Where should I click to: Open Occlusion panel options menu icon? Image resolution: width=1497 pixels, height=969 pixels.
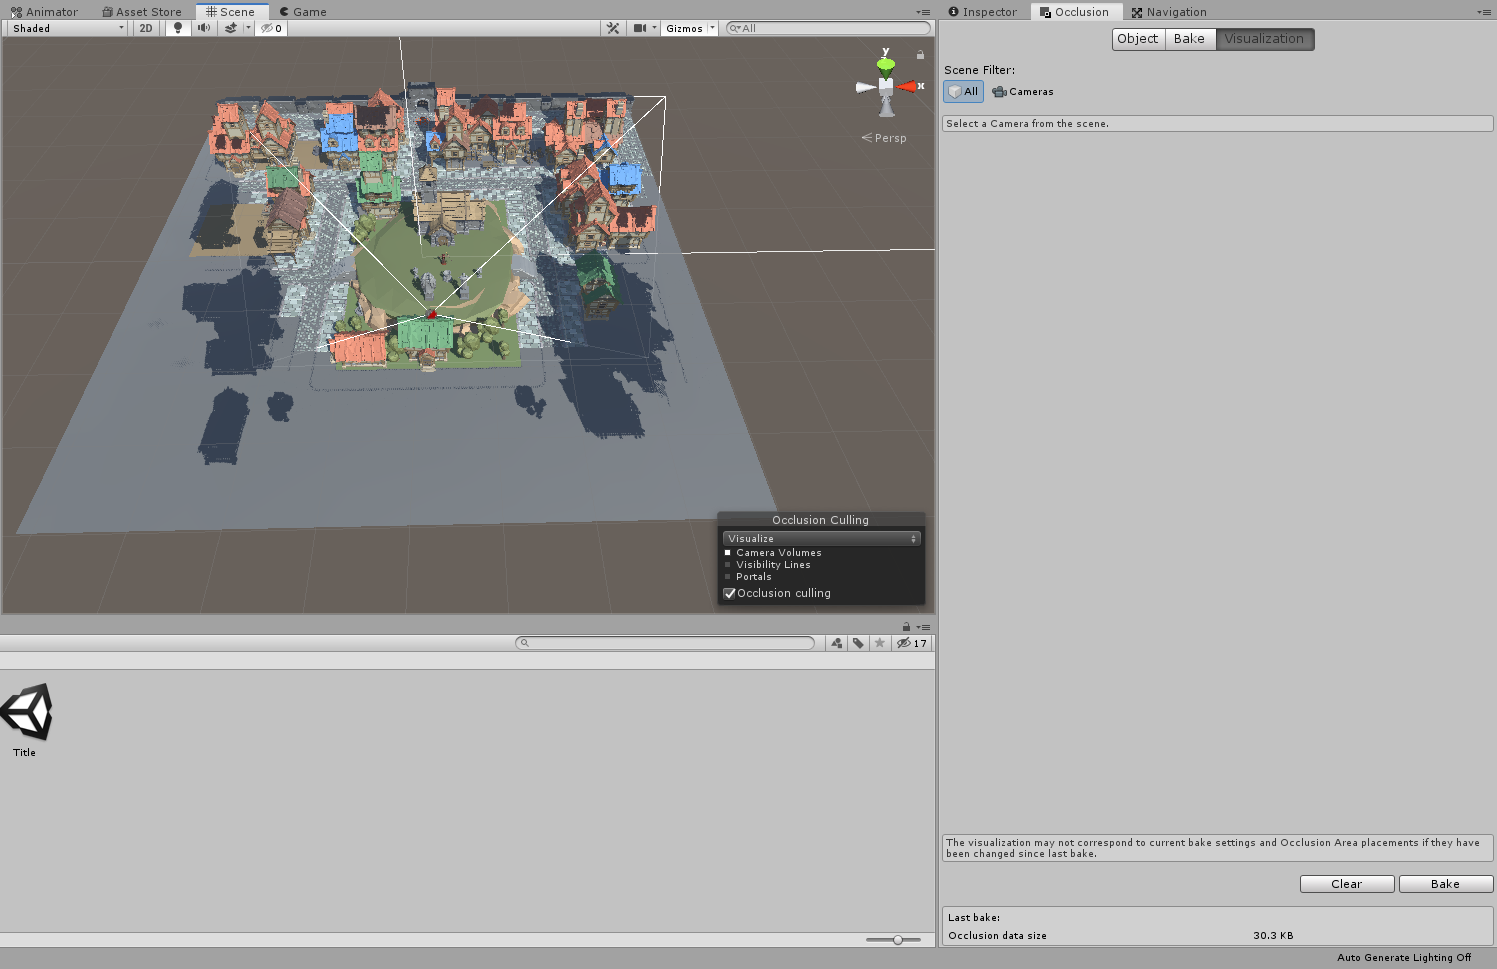click(x=1484, y=12)
